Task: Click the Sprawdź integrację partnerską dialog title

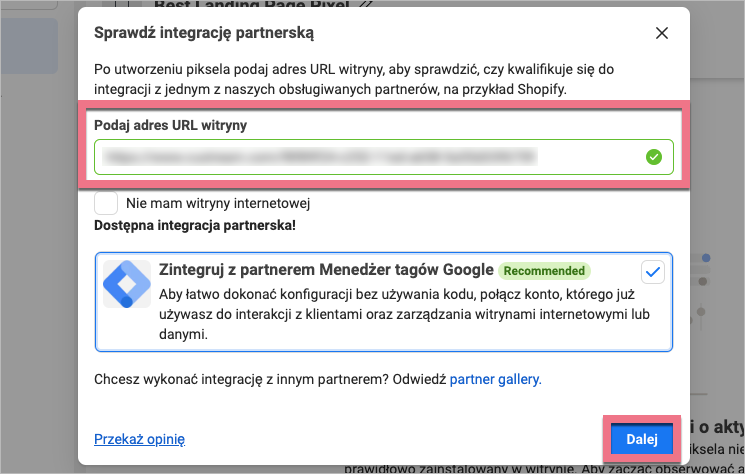Action: pyautogui.click(x=204, y=33)
